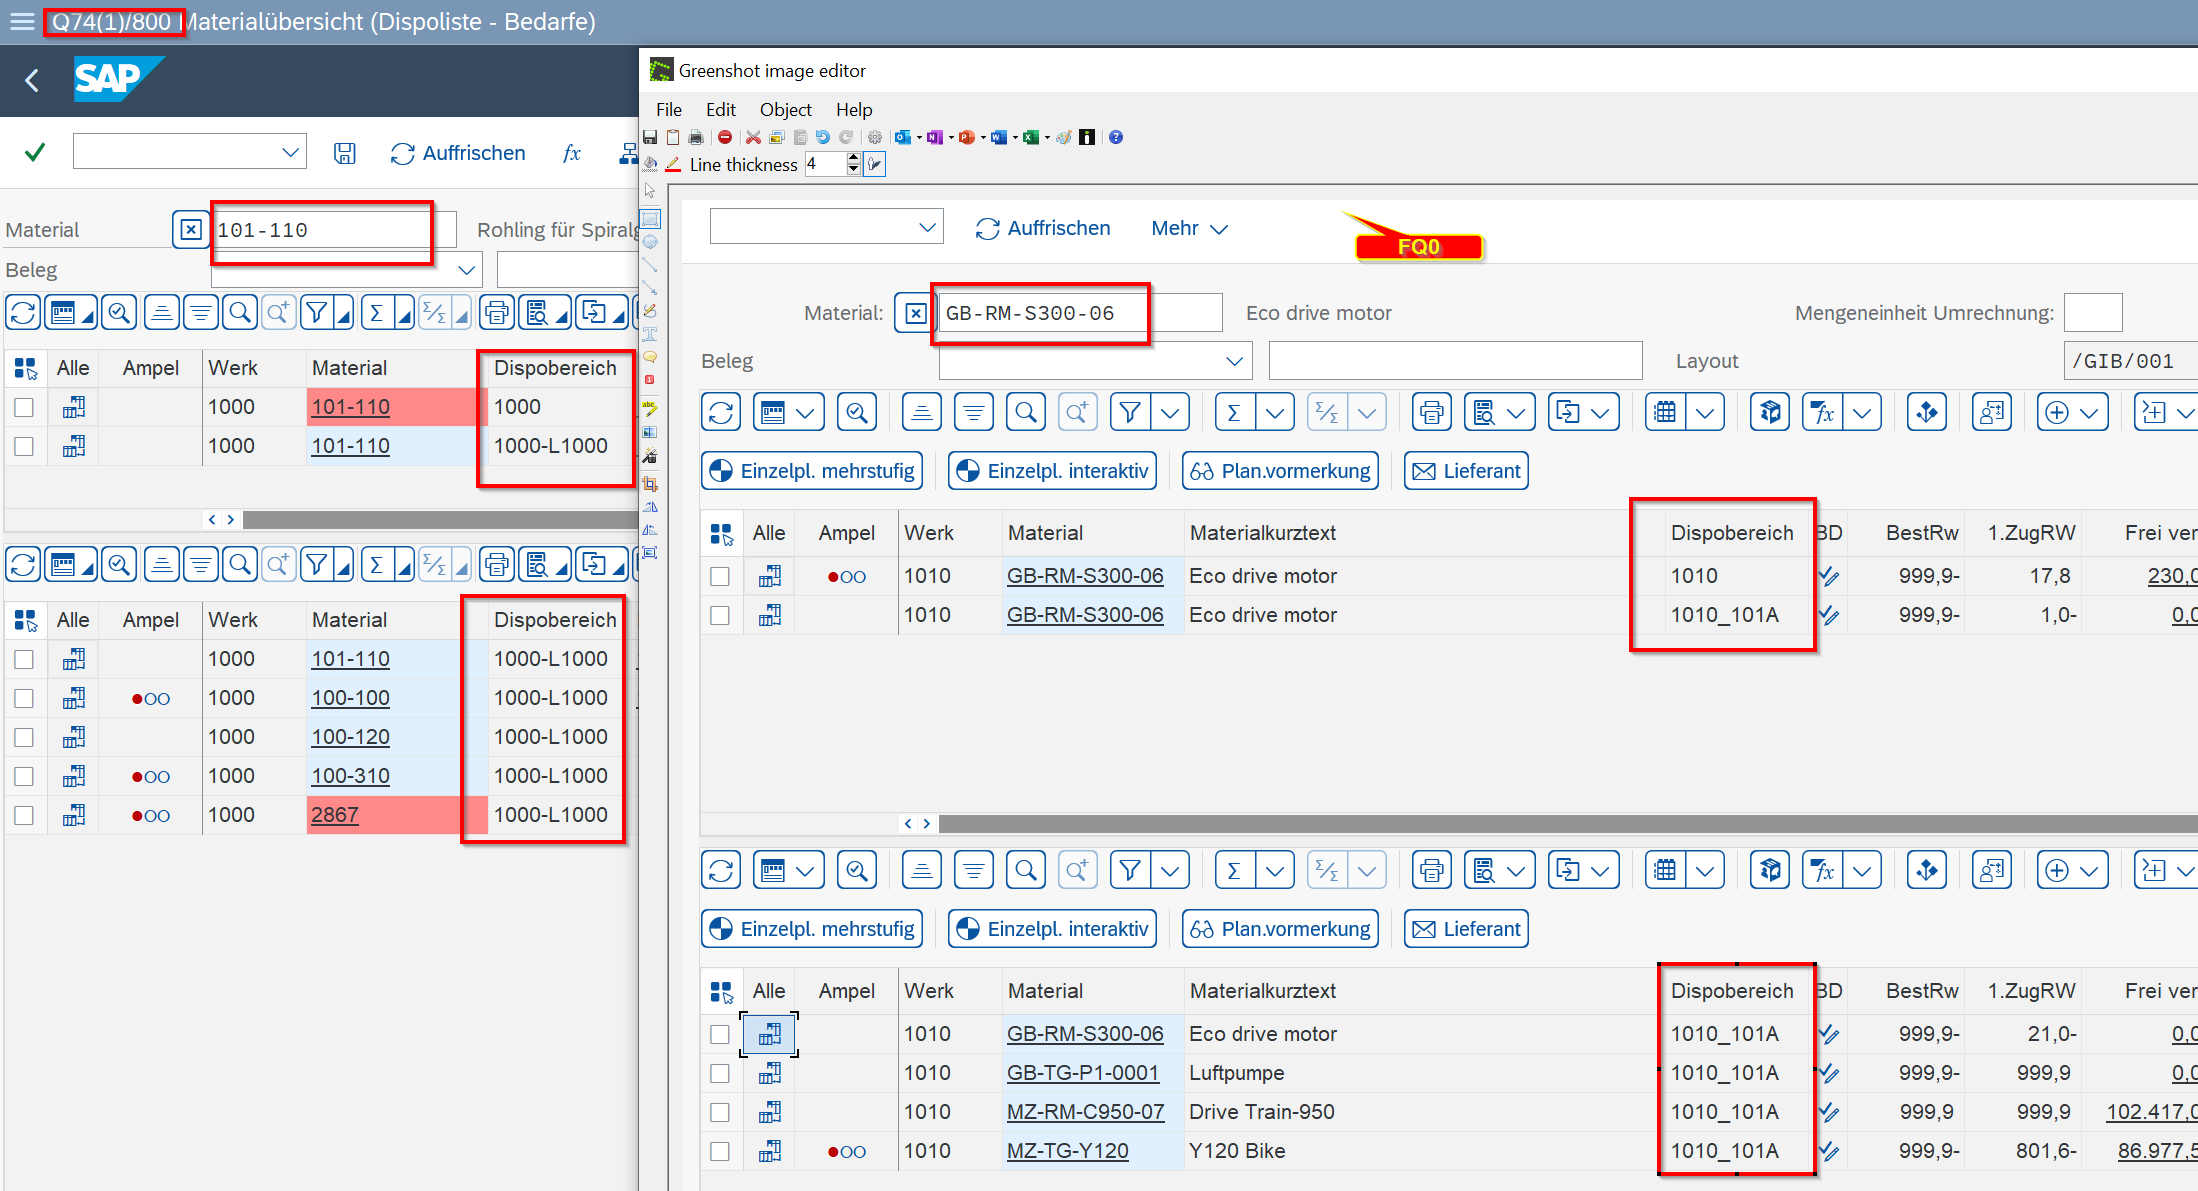2198x1191 pixels.
Task: Open the Object menu in Greenshot
Action: click(785, 109)
